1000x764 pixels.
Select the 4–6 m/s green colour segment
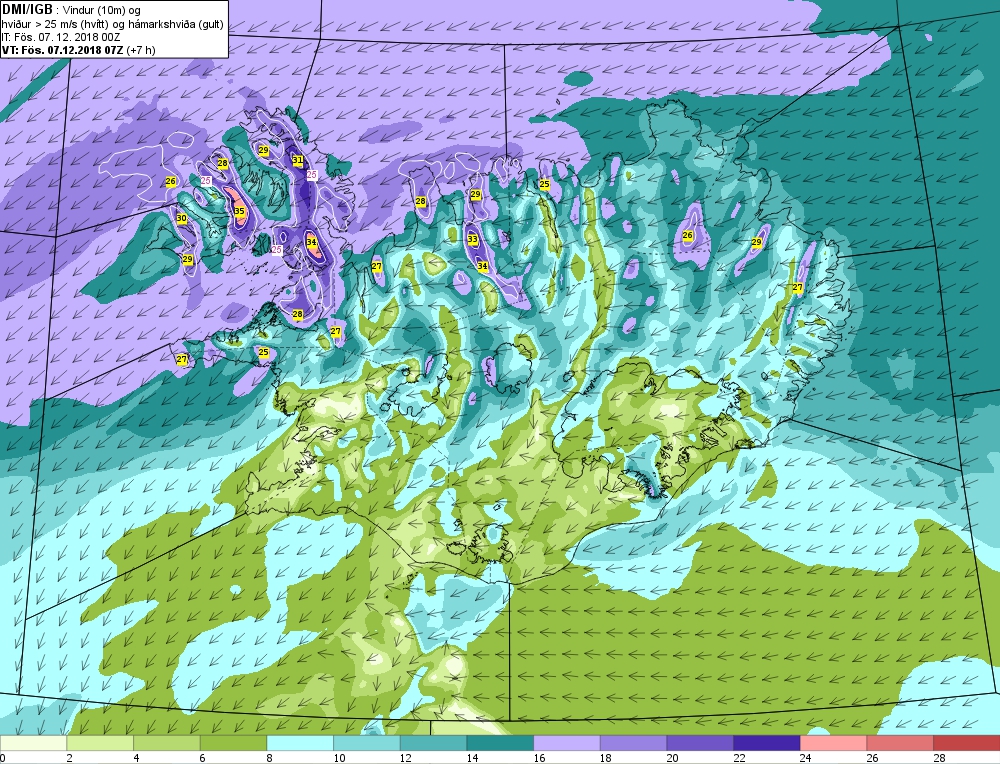166,743
